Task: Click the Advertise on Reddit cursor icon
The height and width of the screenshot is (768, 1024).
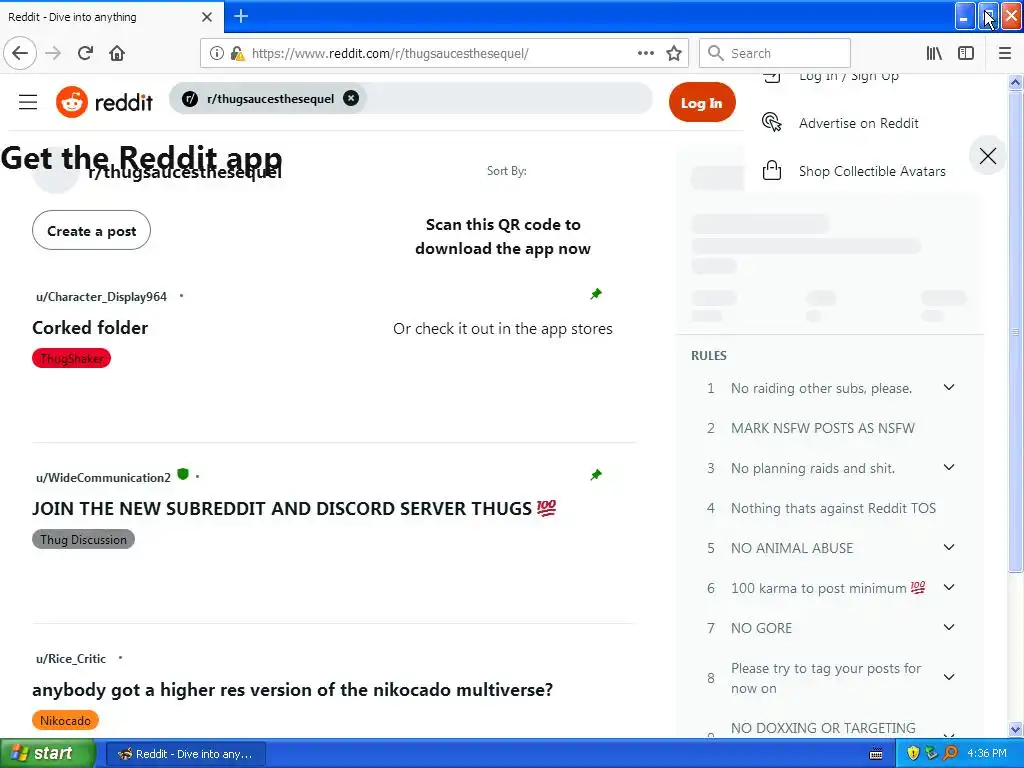Action: [772, 122]
